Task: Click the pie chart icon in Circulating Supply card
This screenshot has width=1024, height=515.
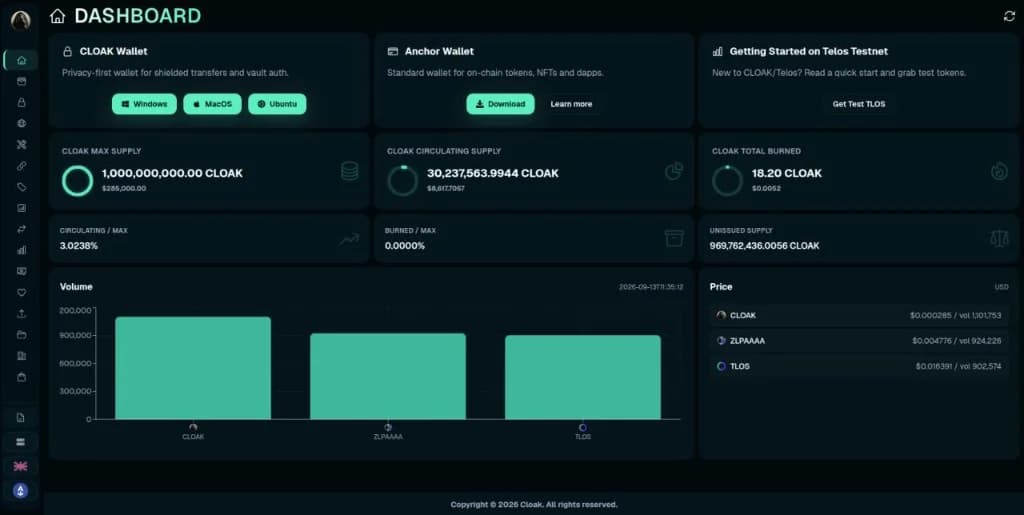Action: pos(674,171)
